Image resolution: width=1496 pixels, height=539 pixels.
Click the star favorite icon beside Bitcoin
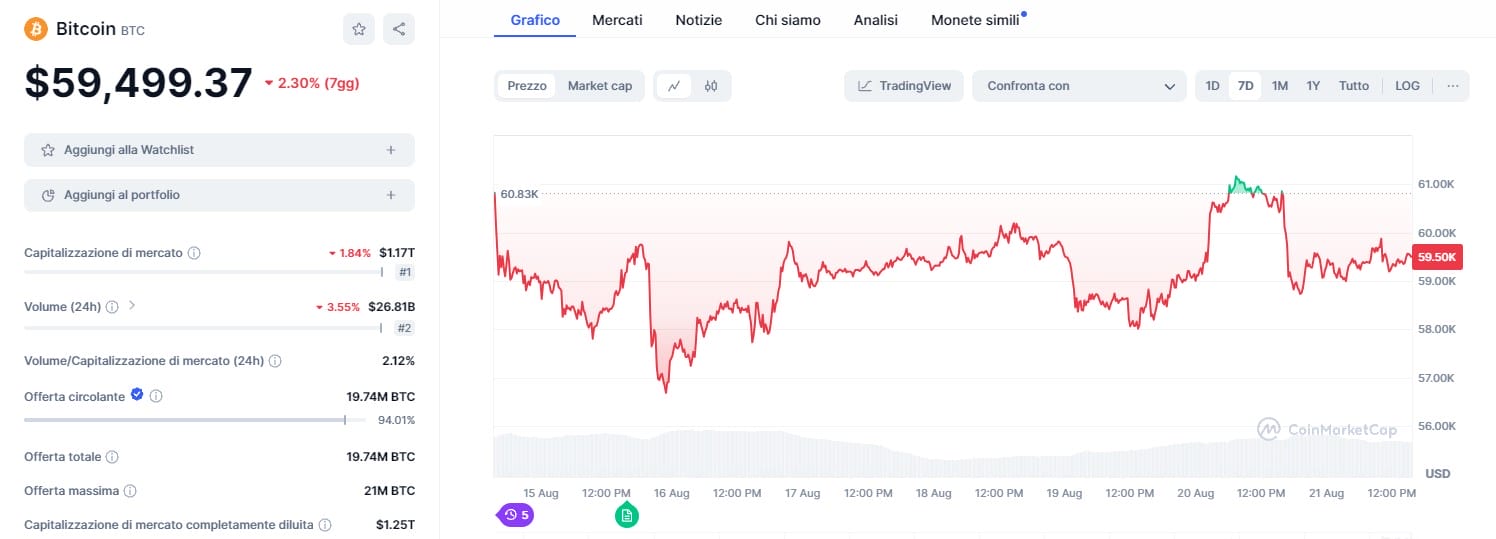[x=359, y=29]
